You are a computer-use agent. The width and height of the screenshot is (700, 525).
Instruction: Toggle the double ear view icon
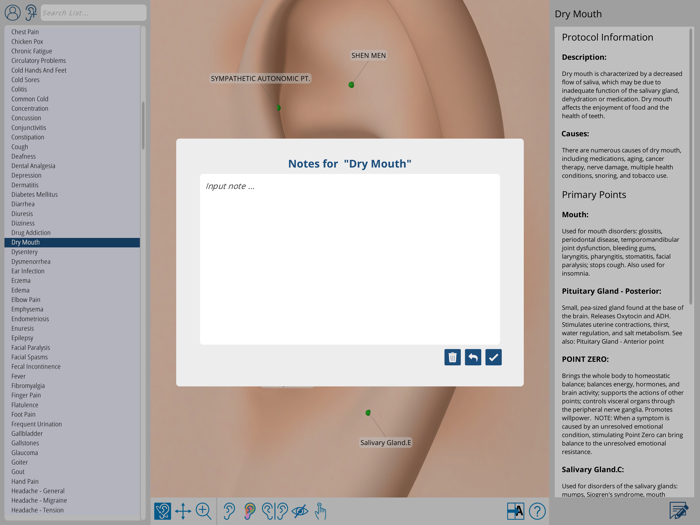click(275, 511)
